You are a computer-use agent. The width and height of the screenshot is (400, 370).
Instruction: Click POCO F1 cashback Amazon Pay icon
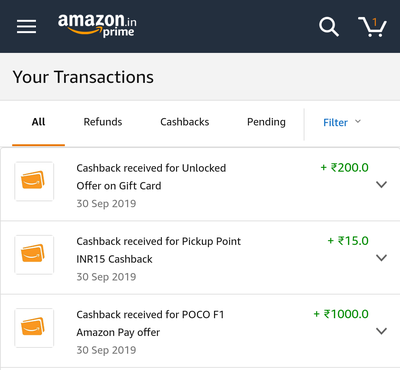(34, 328)
